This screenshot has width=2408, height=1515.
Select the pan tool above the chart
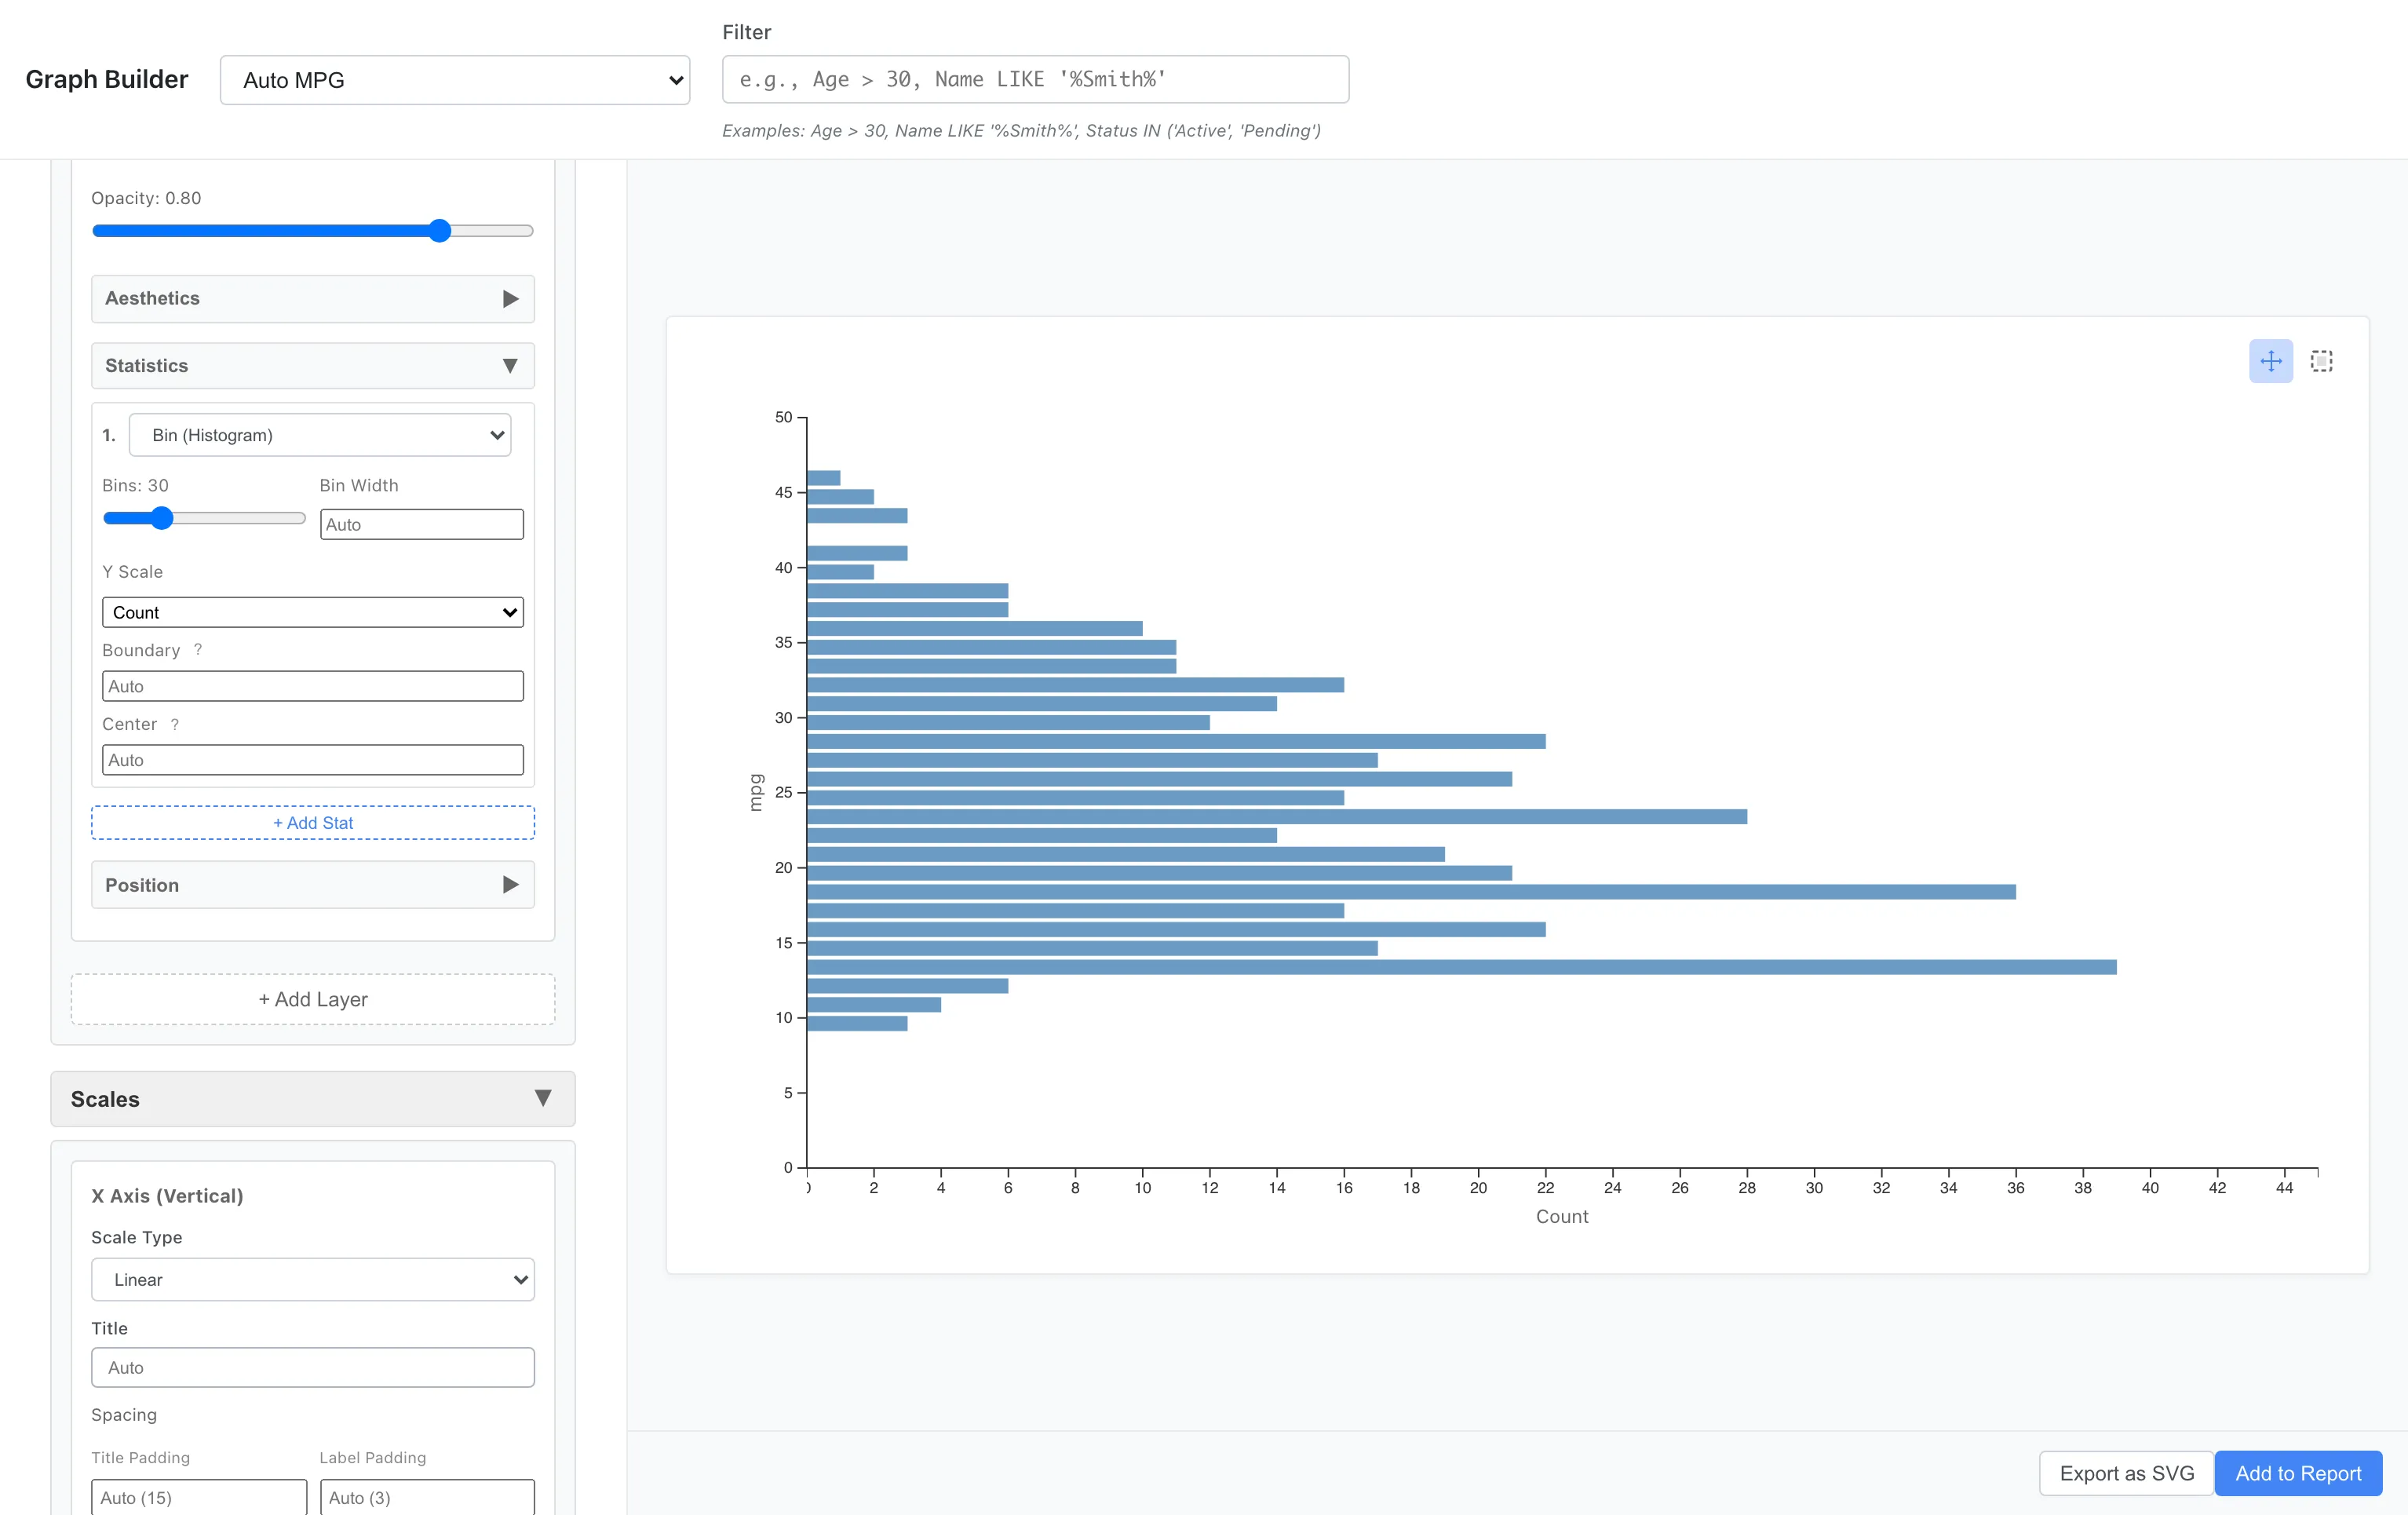click(x=2271, y=361)
